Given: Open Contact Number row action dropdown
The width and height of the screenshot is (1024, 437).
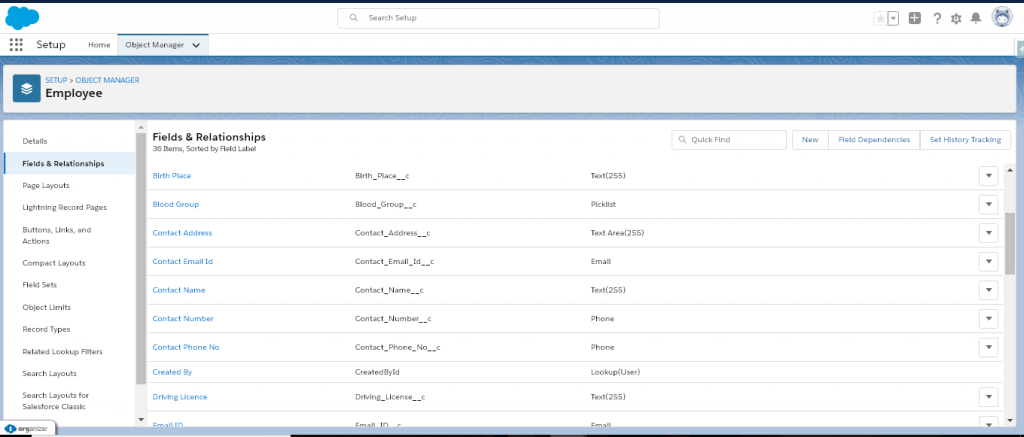Looking at the screenshot, I should point(989,319).
